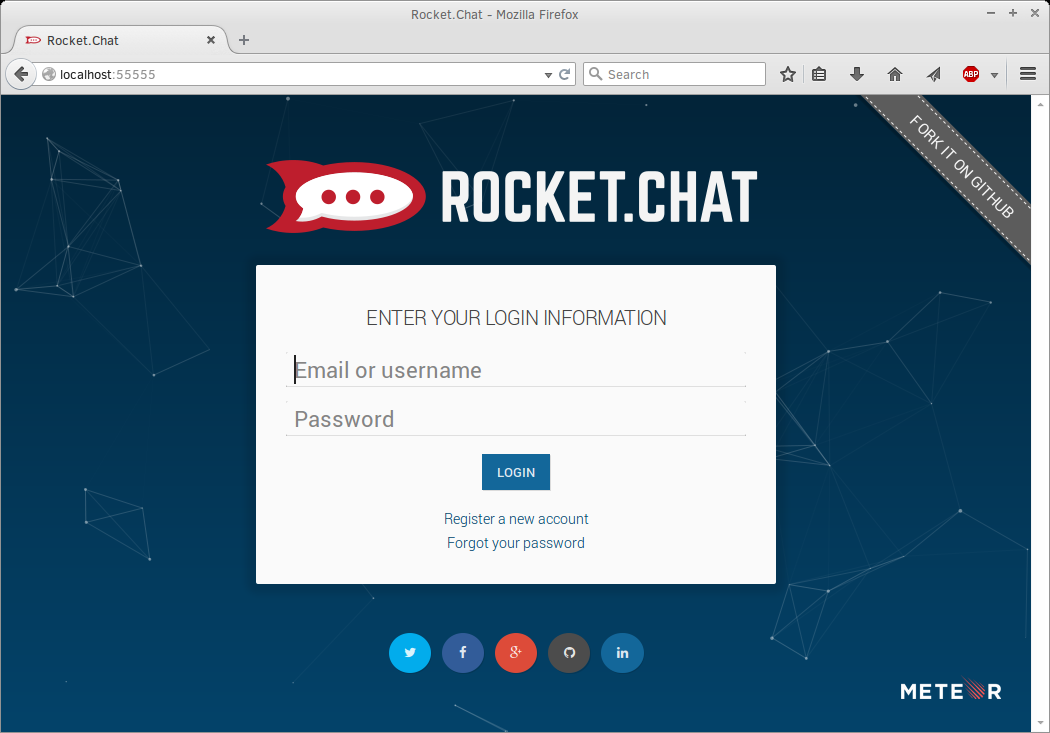Click the Rocket.Chat rocket logo
The height and width of the screenshot is (733, 1050).
[345, 195]
